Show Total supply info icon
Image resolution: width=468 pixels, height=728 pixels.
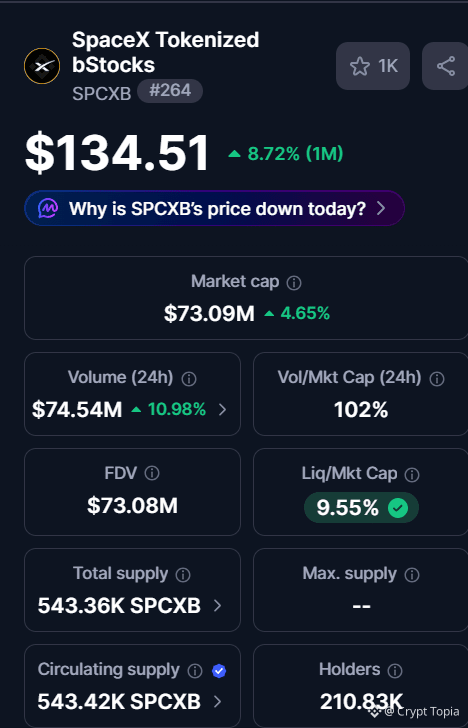coord(183,575)
